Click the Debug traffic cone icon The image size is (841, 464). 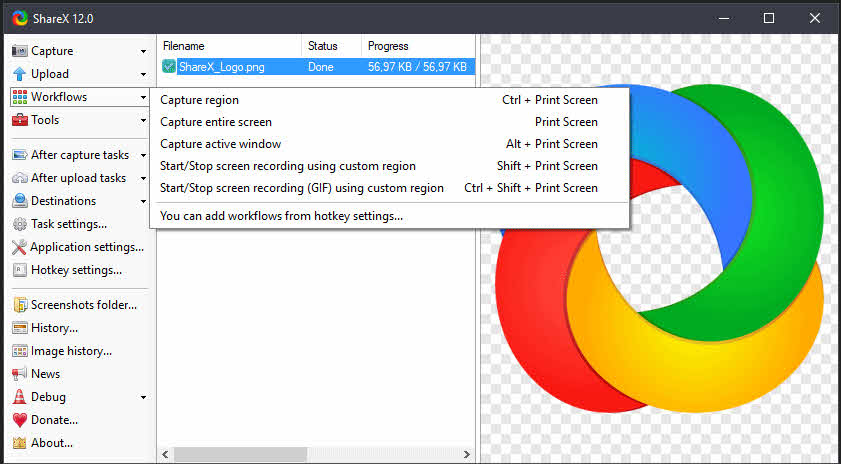point(19,397)
